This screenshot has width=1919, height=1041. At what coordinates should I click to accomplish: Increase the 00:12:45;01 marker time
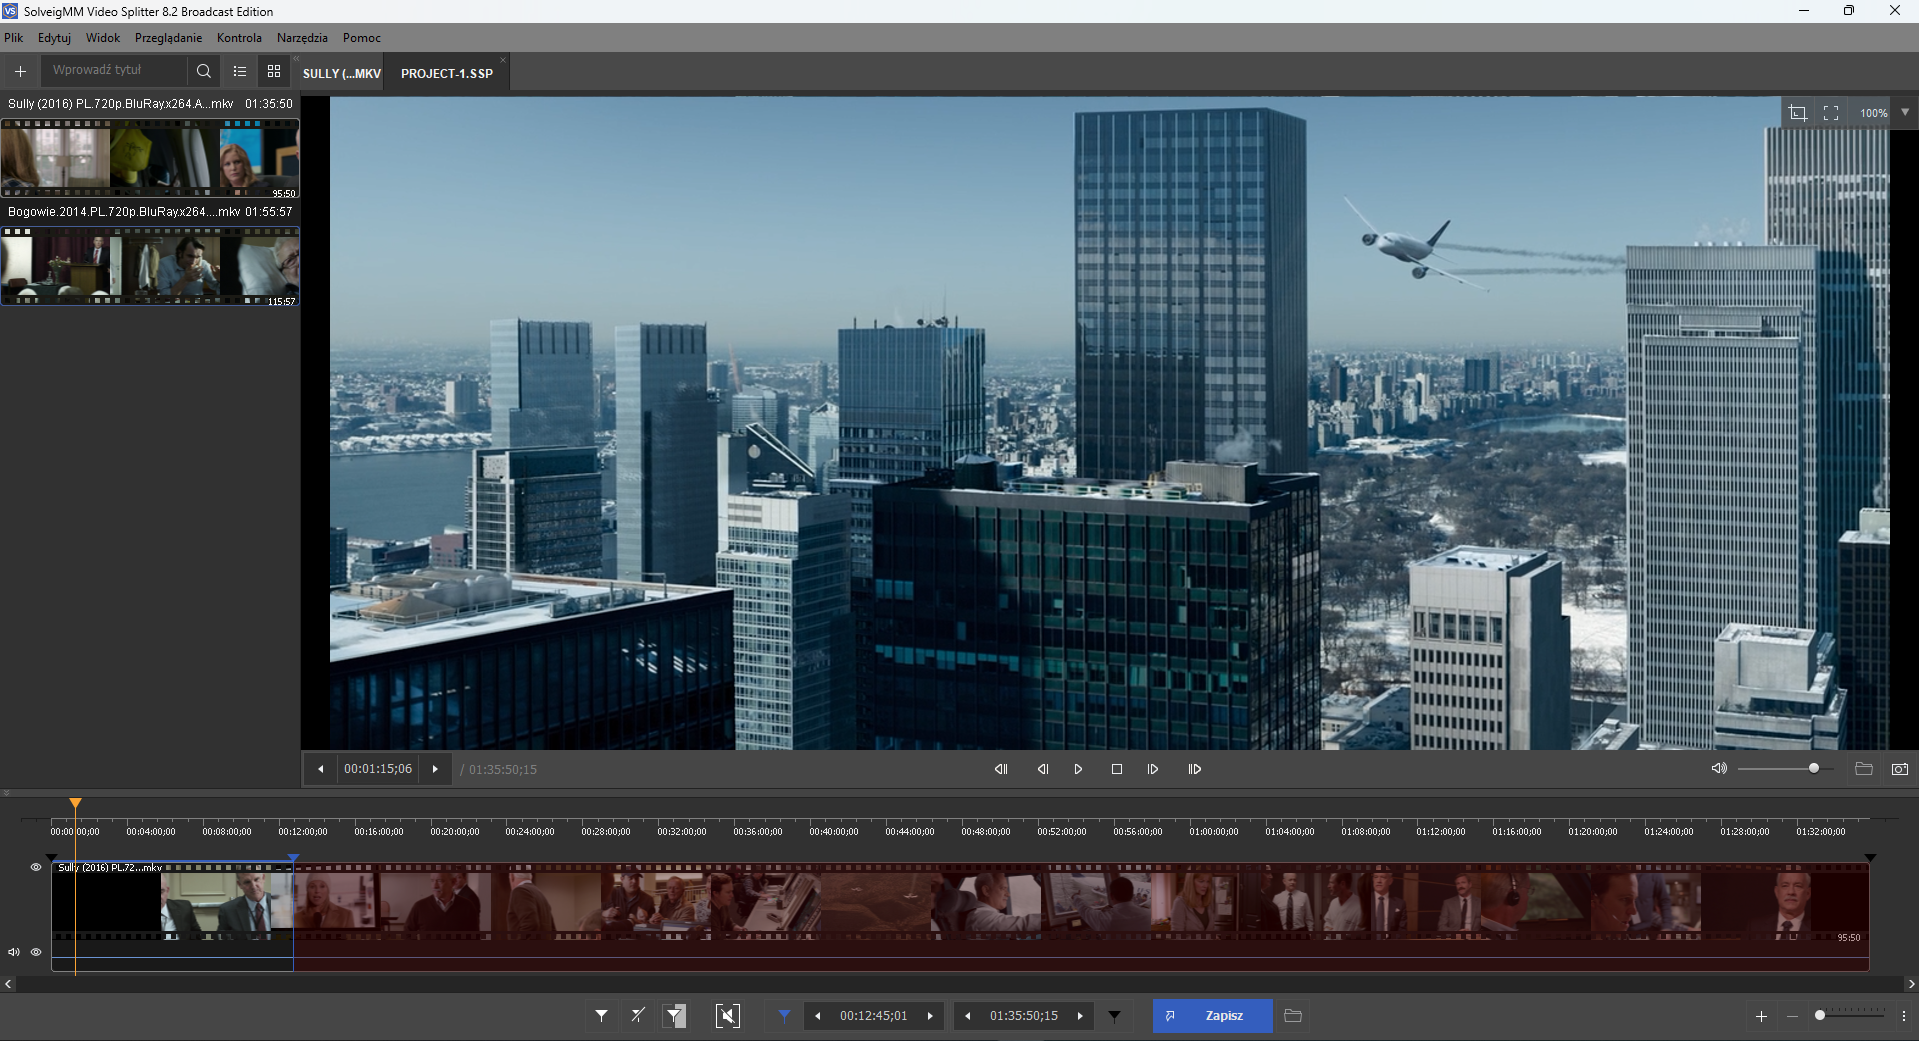930,1016
